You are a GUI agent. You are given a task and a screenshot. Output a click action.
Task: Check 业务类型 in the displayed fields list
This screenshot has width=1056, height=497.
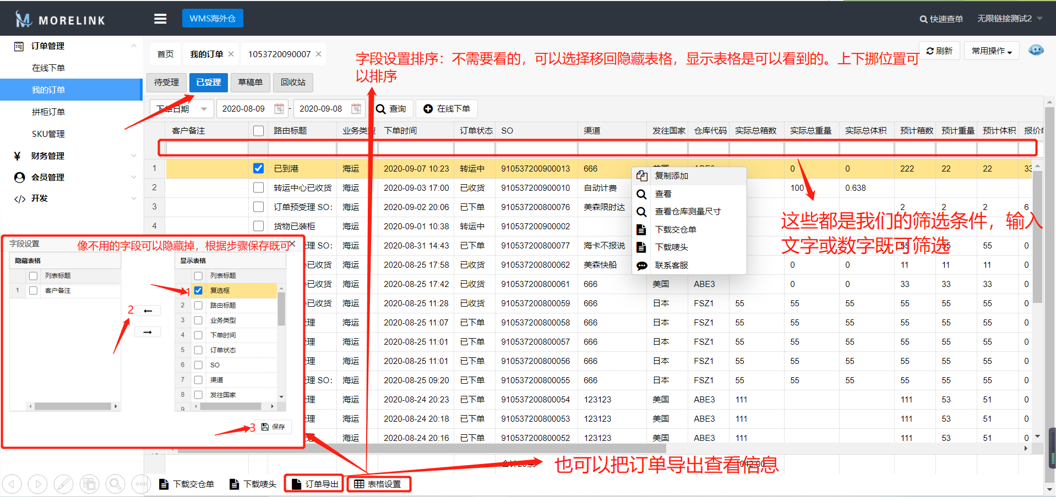point(198,321)
